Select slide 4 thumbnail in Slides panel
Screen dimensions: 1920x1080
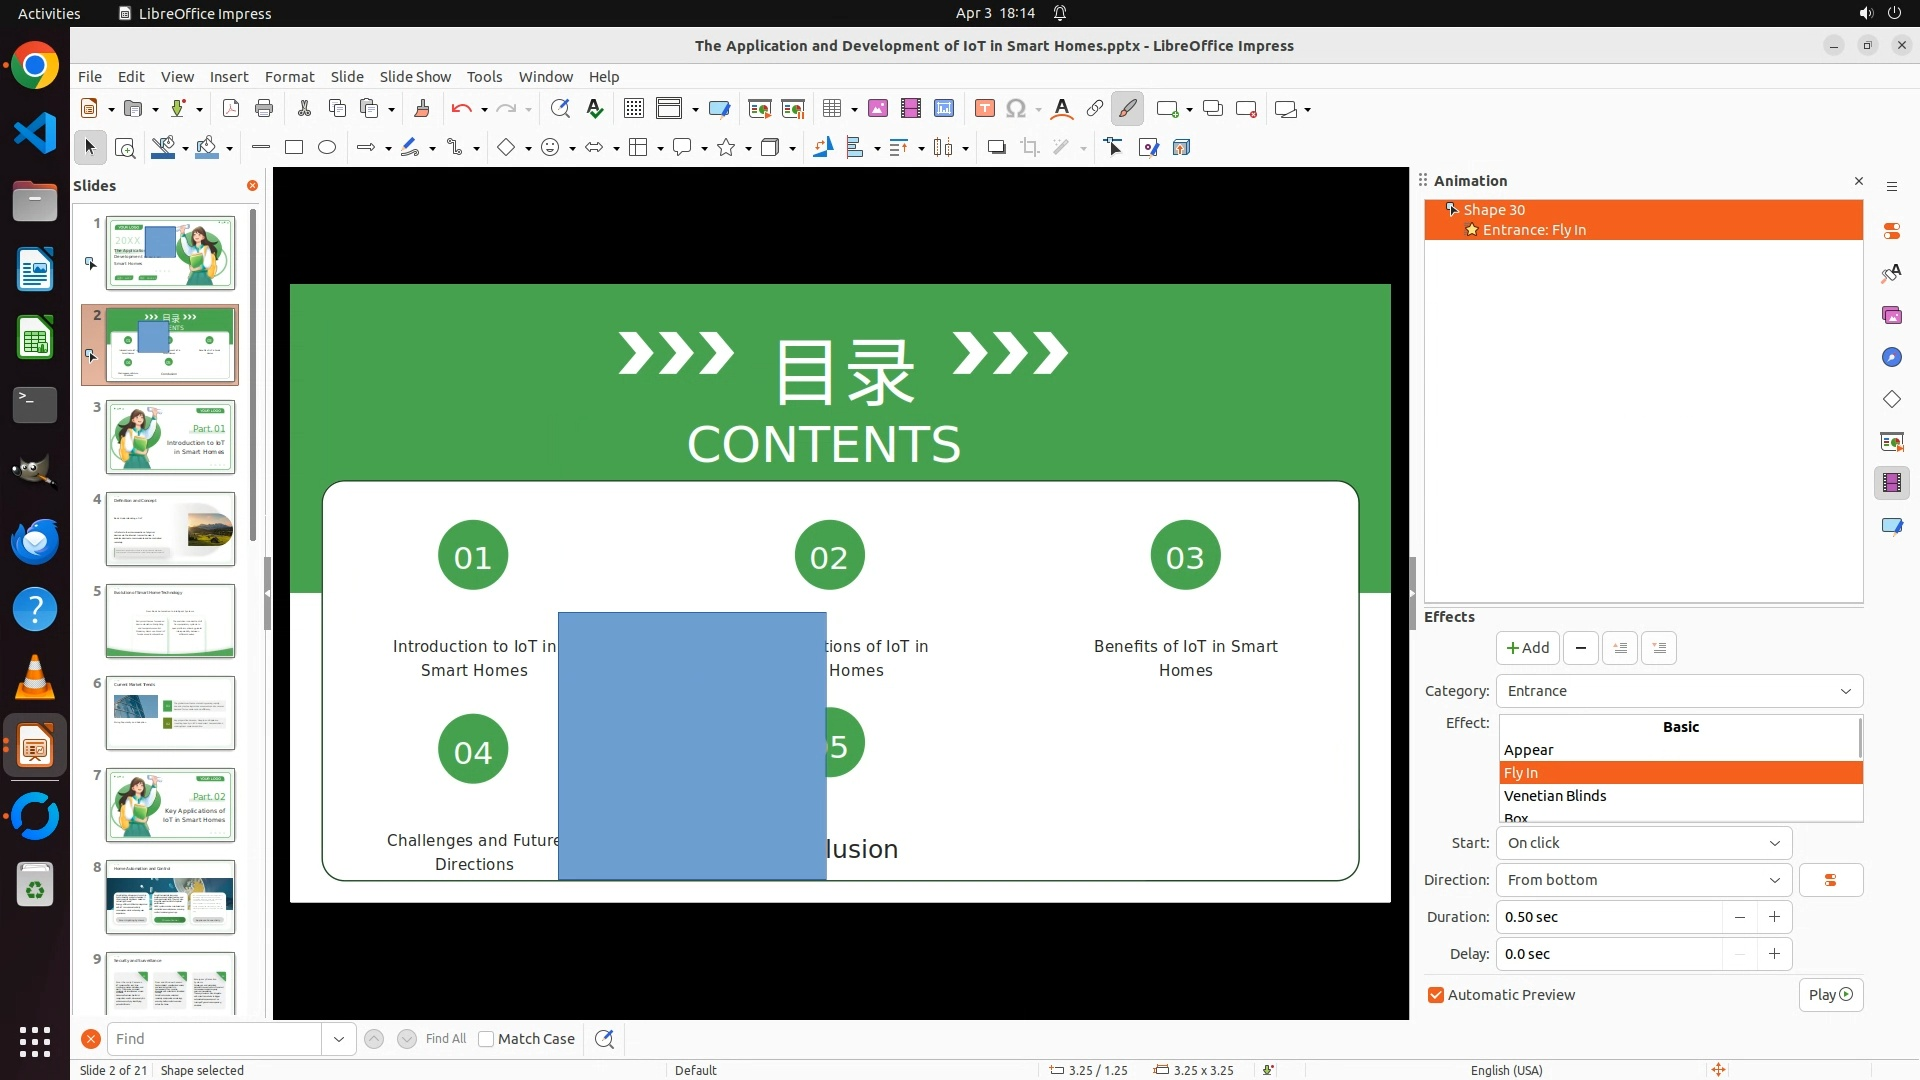(170, 529)
